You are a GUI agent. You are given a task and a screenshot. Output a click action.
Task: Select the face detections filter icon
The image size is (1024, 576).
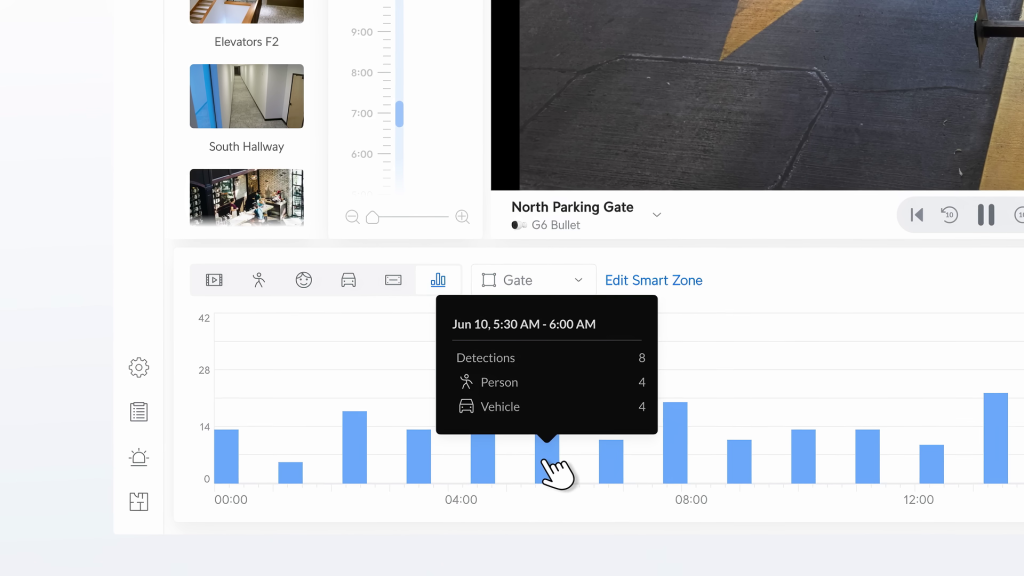tap(304, 280)
